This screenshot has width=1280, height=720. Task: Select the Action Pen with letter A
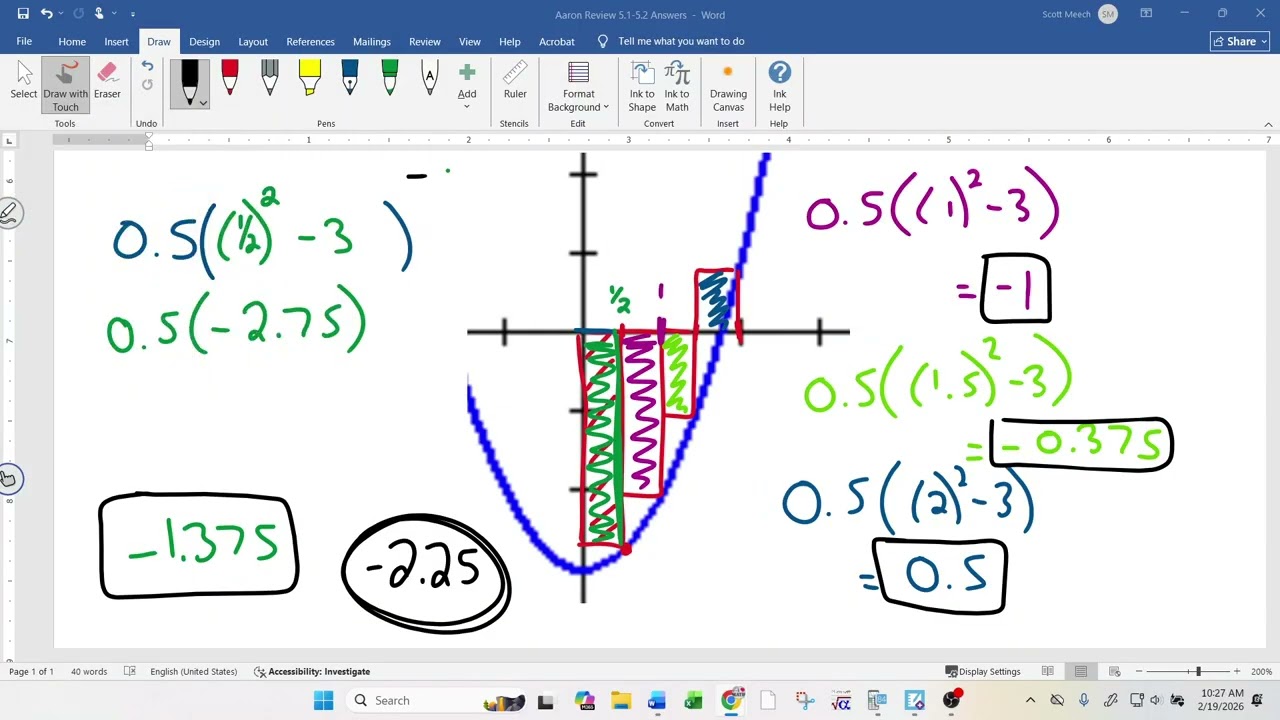(430, 79)
